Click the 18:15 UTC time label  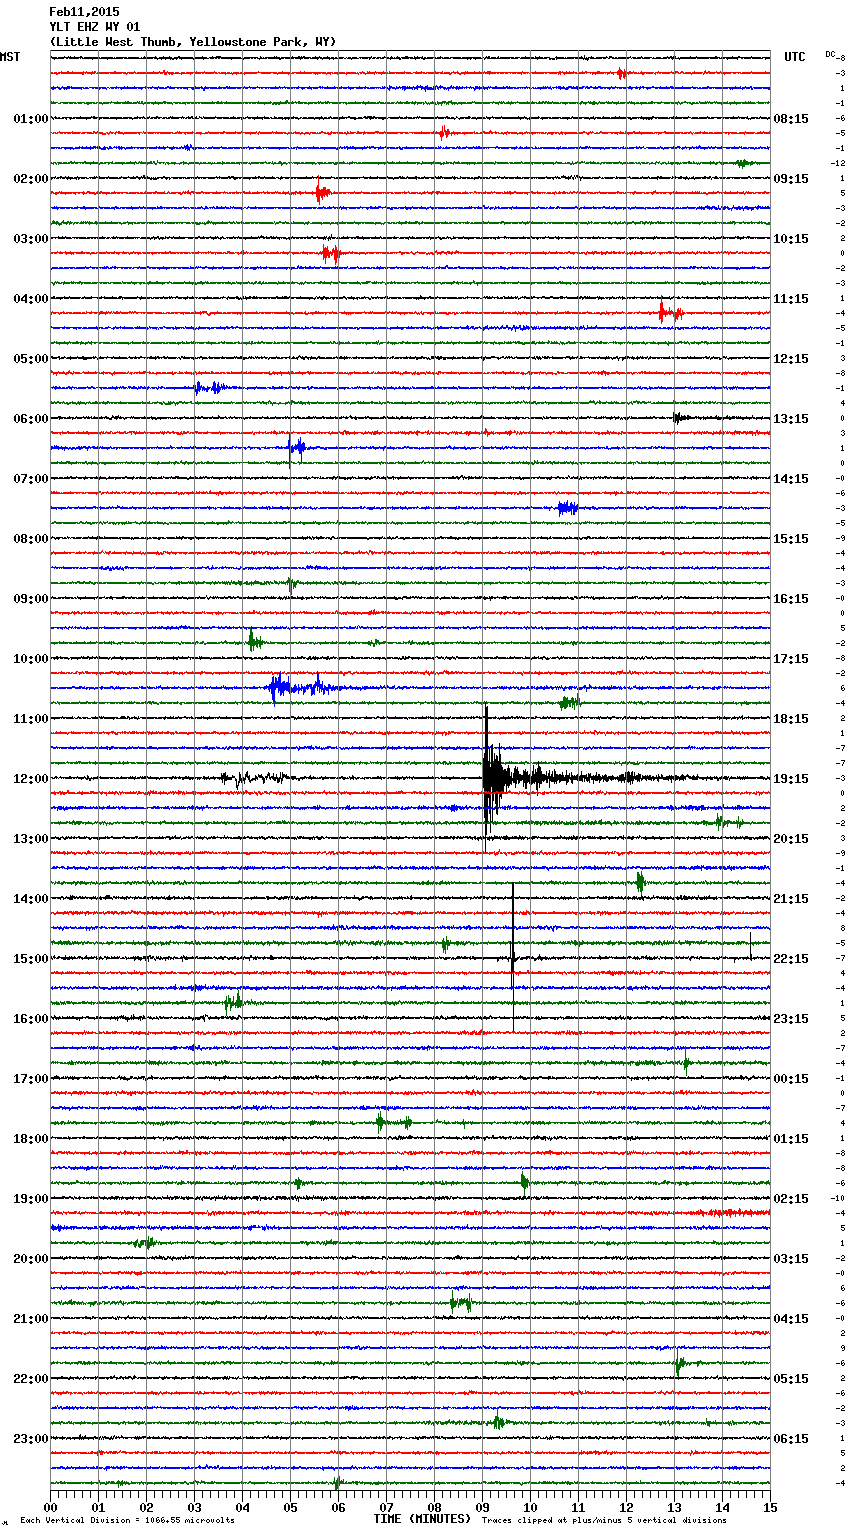[791, 719]
